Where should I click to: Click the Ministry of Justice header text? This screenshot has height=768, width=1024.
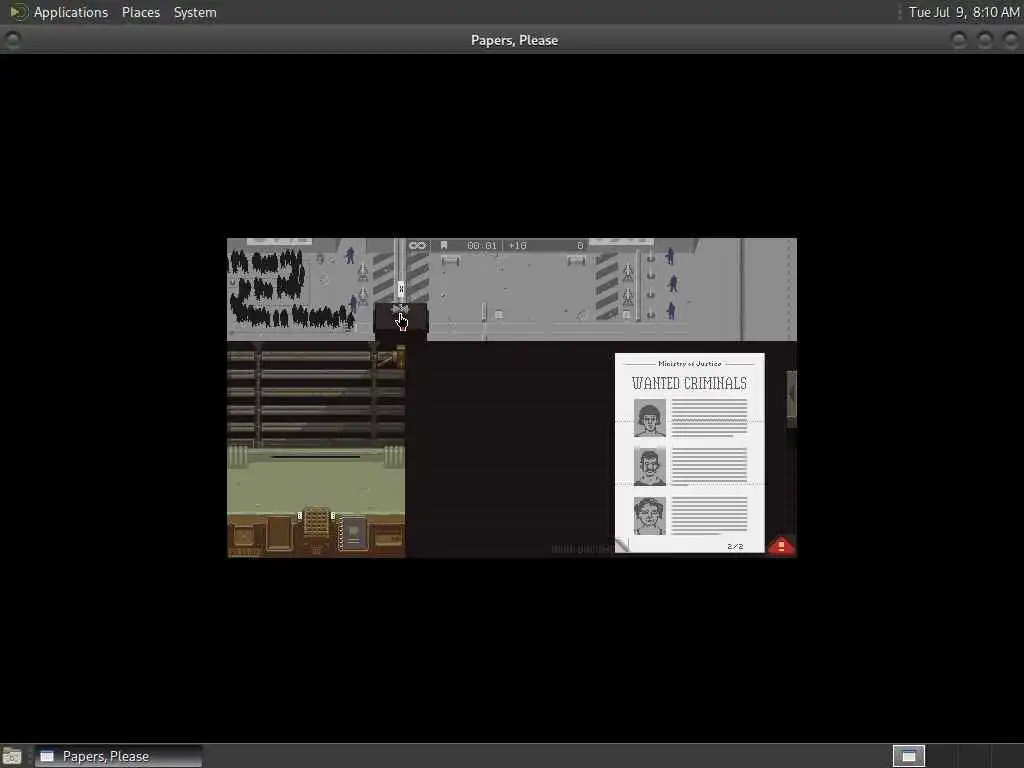point(690,364)
